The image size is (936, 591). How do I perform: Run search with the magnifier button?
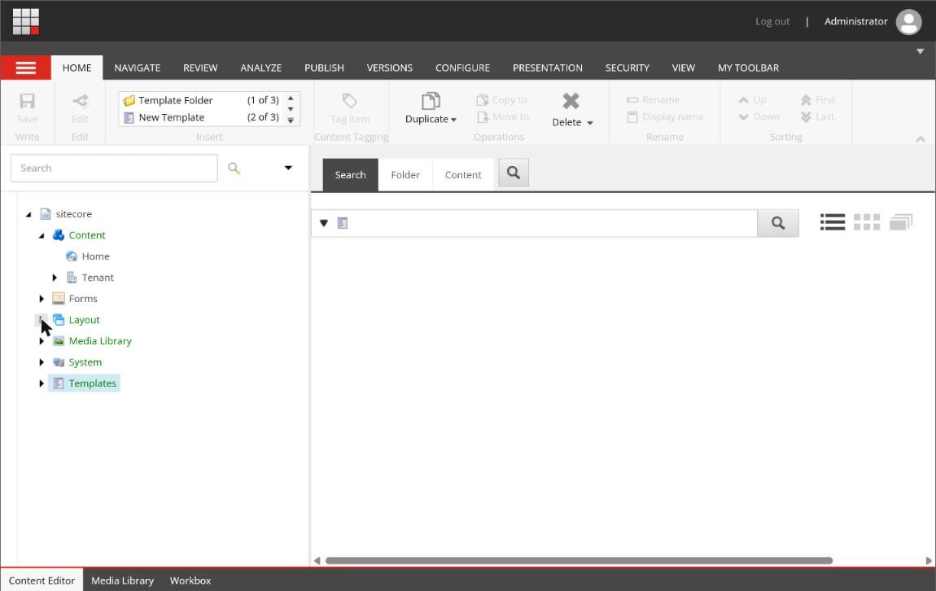pyautogui.click(x=778, y=223)
